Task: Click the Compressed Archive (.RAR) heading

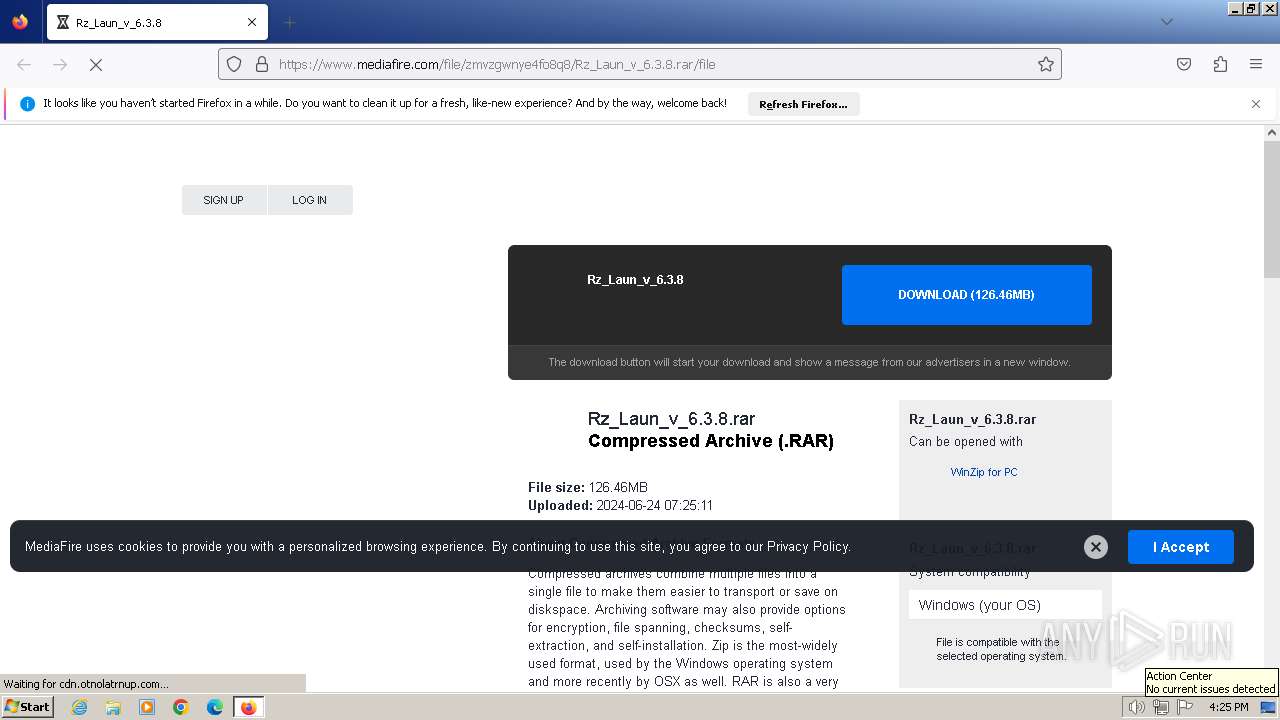Action: pyautogui.click(x=711, y=441)
